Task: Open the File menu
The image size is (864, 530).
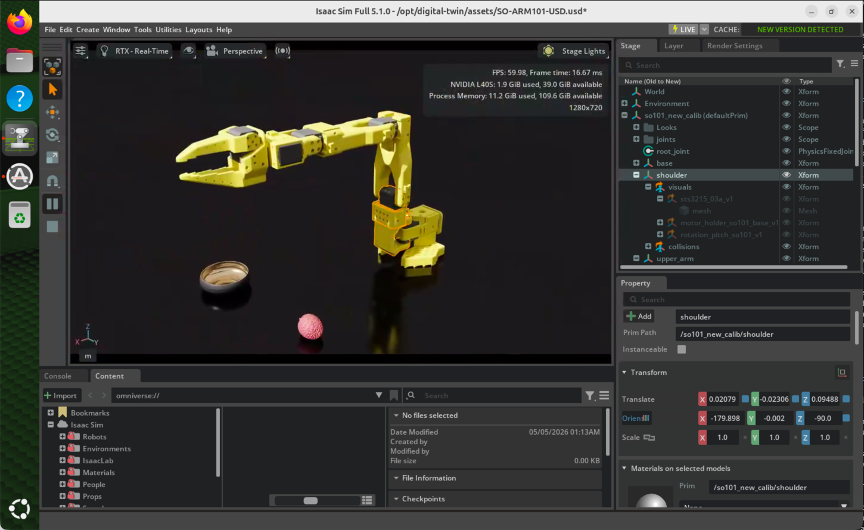Action: pos(50,30)
